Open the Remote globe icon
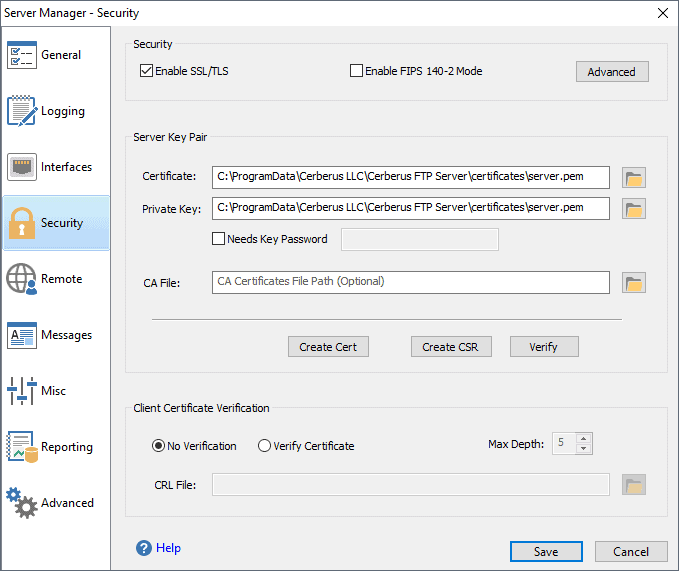Image resolution: width=679 pixels, height=571 pixels. pos(22,279)
